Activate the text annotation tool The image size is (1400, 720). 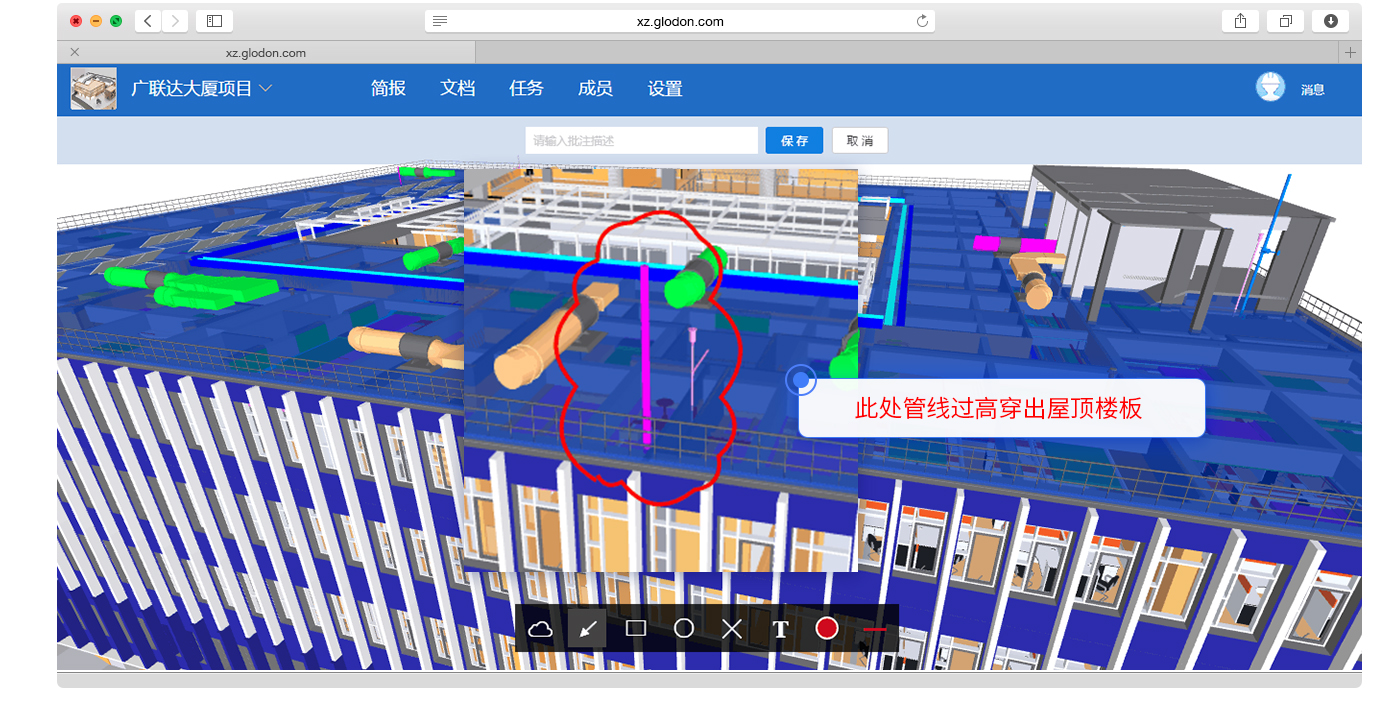point(781,629)
